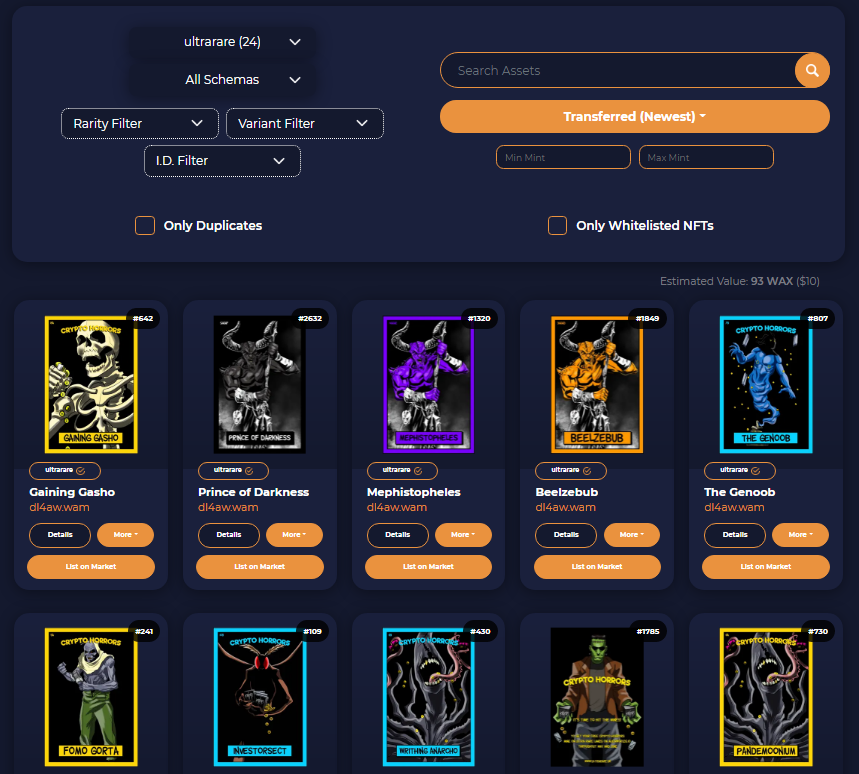Click owner dl4aw.wam under Beelzebub
Viewport: 859px width, 774px height.
tap(565, 507)
